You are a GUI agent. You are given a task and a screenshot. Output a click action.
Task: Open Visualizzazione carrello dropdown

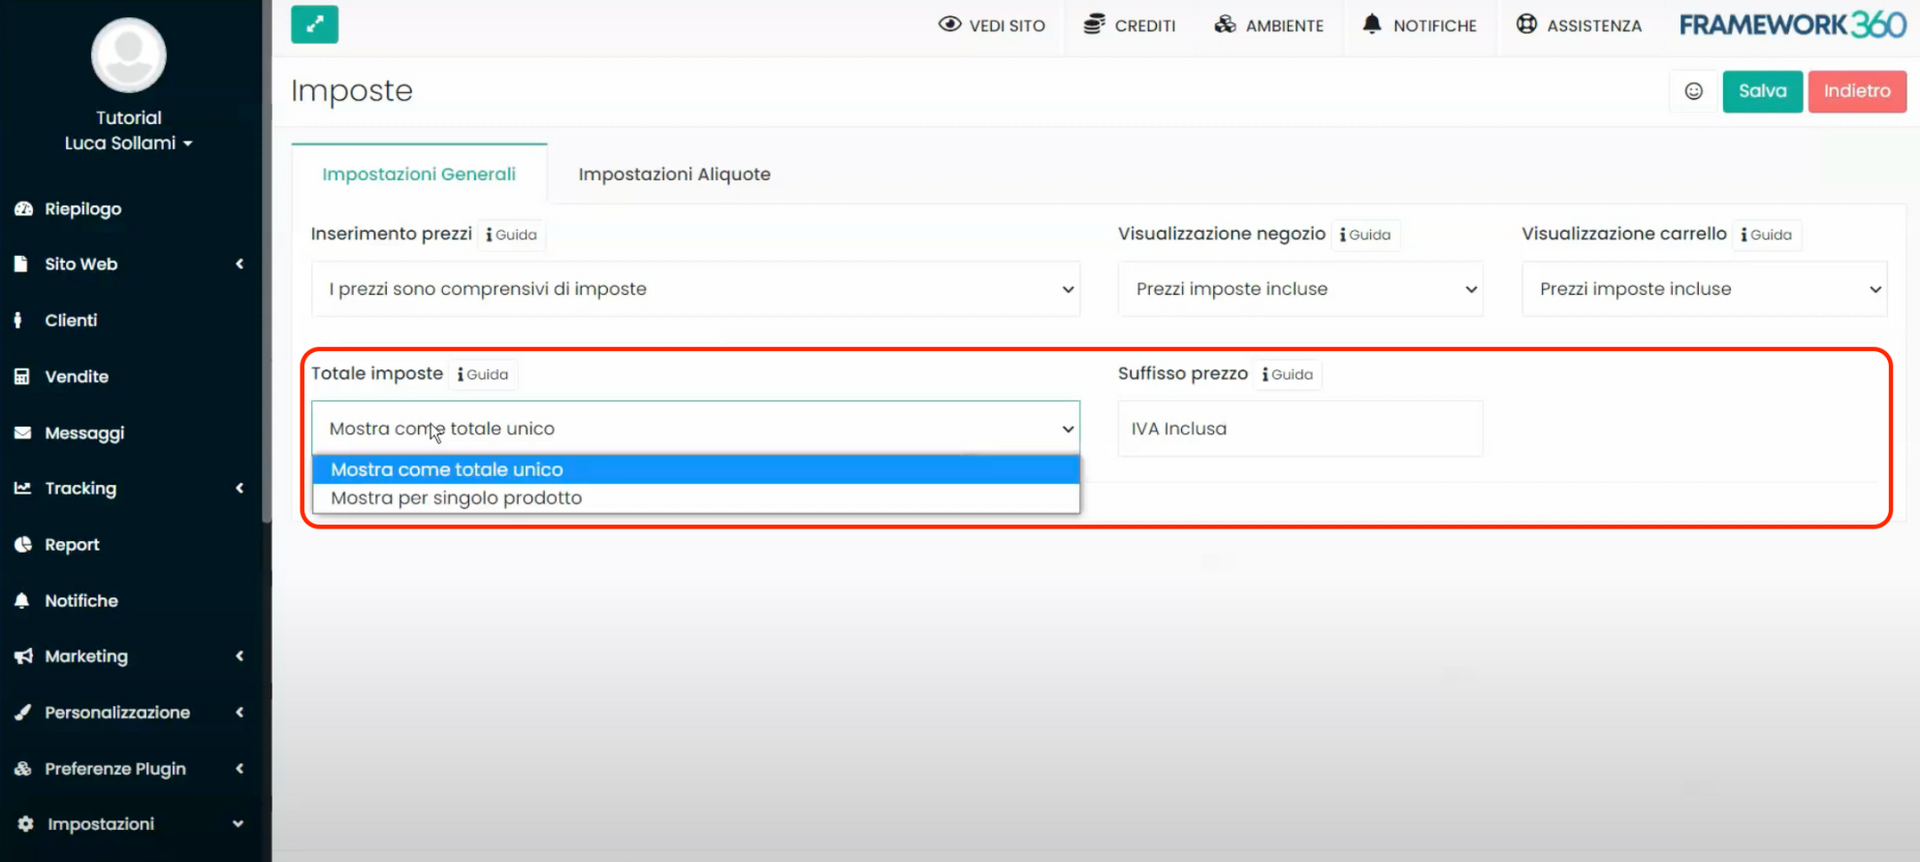coord(1704,289)
